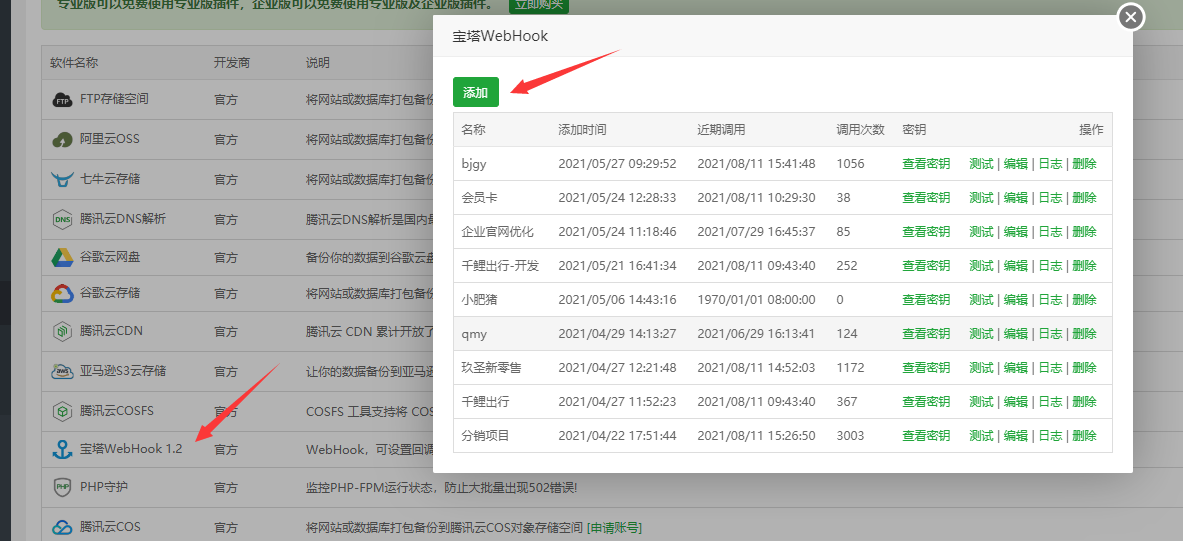Click the PHP守护 plugin name
The width and height of the screenshot is (1183, 541).
103,487
